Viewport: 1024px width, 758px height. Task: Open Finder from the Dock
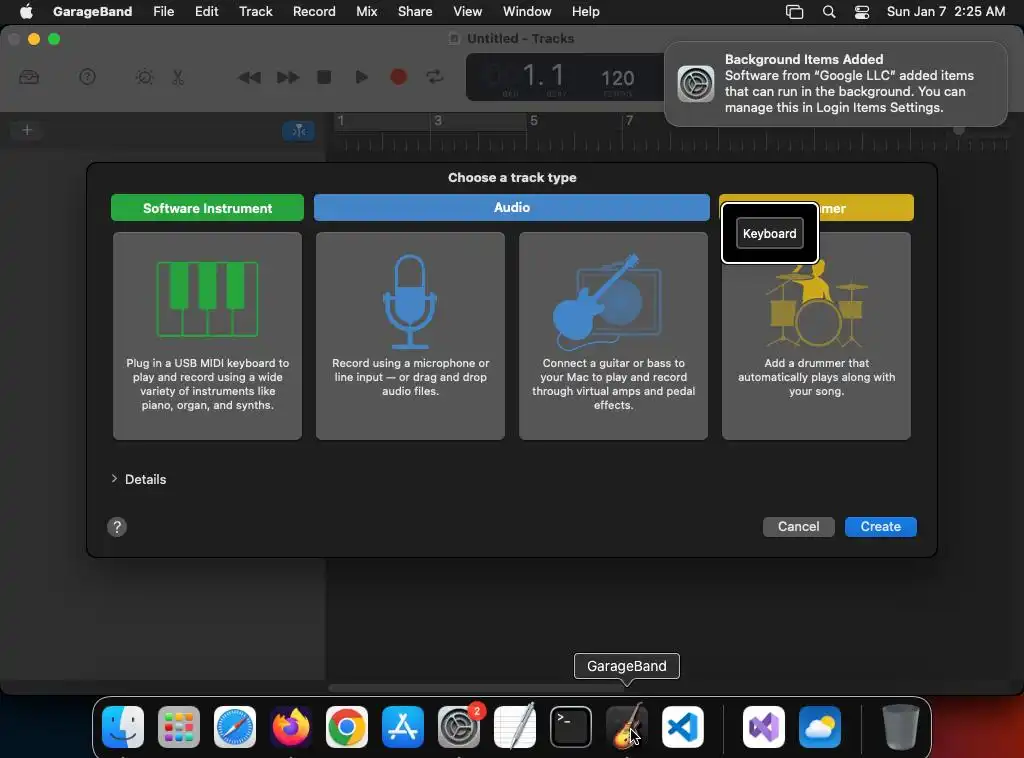(x=123, y=727)
